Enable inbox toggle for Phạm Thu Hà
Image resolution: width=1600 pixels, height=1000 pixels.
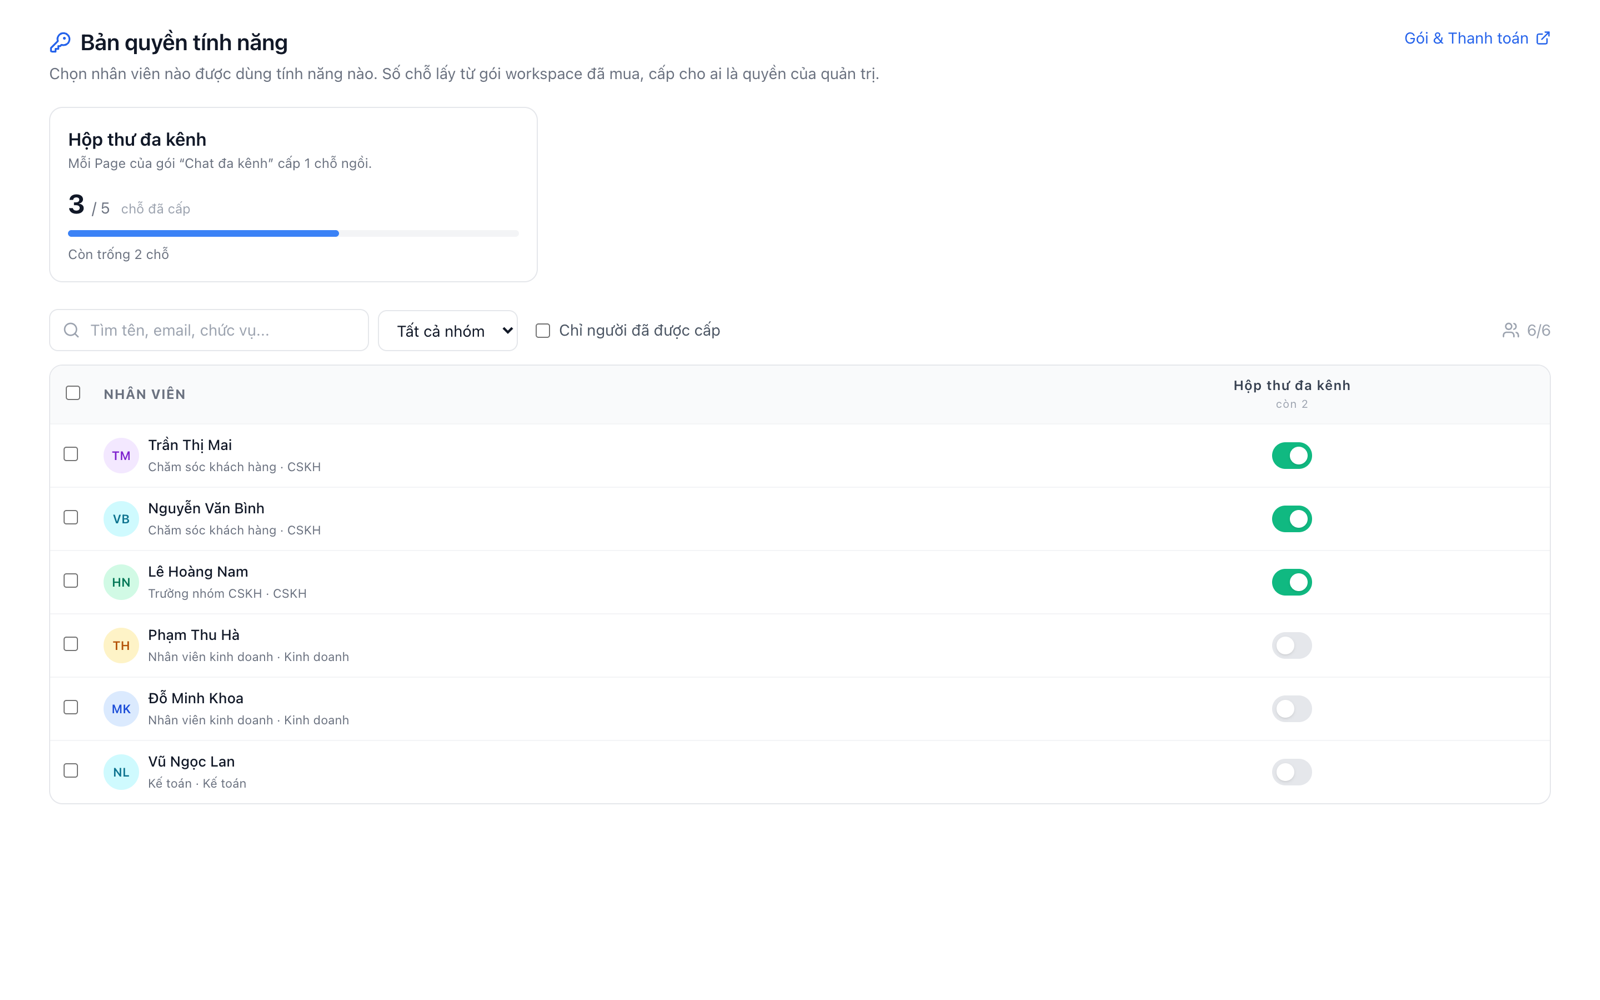[x=1291, y=645]
